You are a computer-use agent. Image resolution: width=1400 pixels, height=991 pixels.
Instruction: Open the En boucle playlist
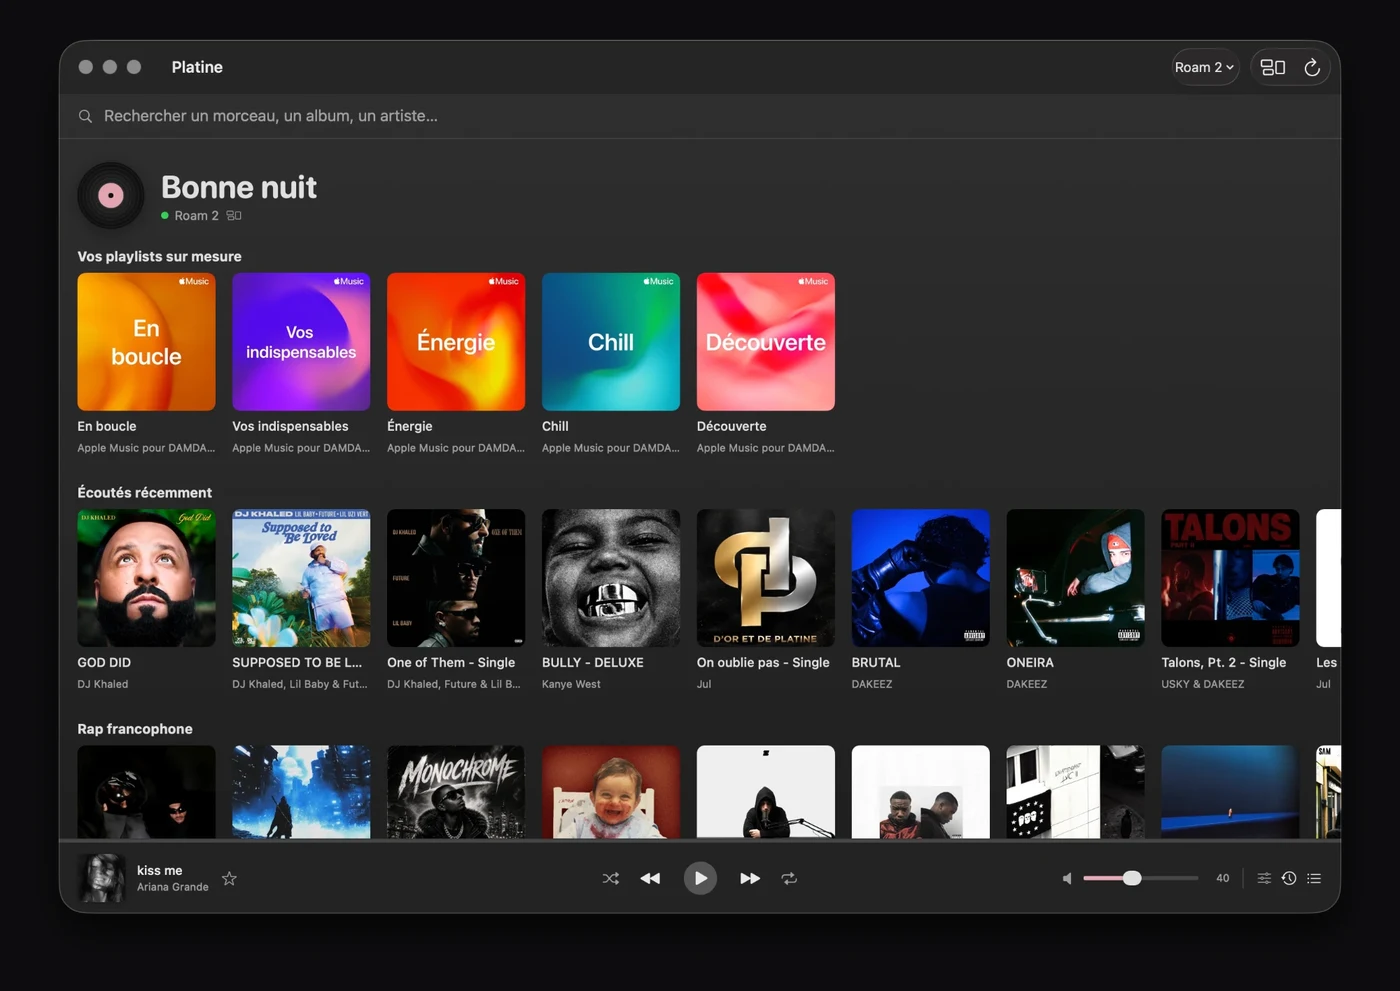[x=146, y=342]
